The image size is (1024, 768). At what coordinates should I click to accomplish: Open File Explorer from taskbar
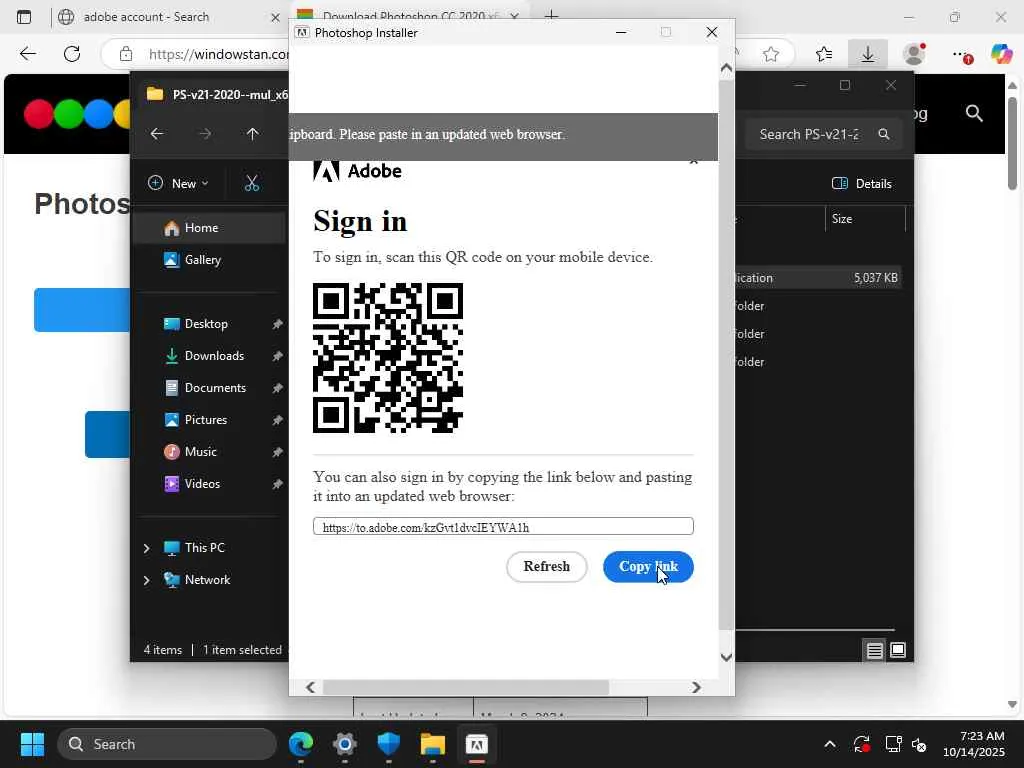(432, 744)
